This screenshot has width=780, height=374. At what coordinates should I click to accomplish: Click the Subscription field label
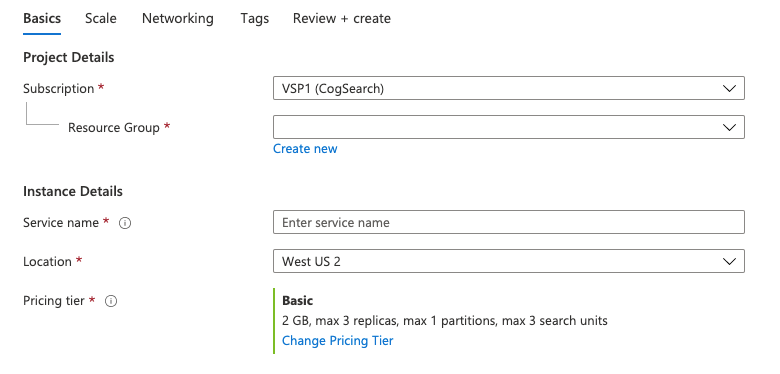click(x=59, y=89)
